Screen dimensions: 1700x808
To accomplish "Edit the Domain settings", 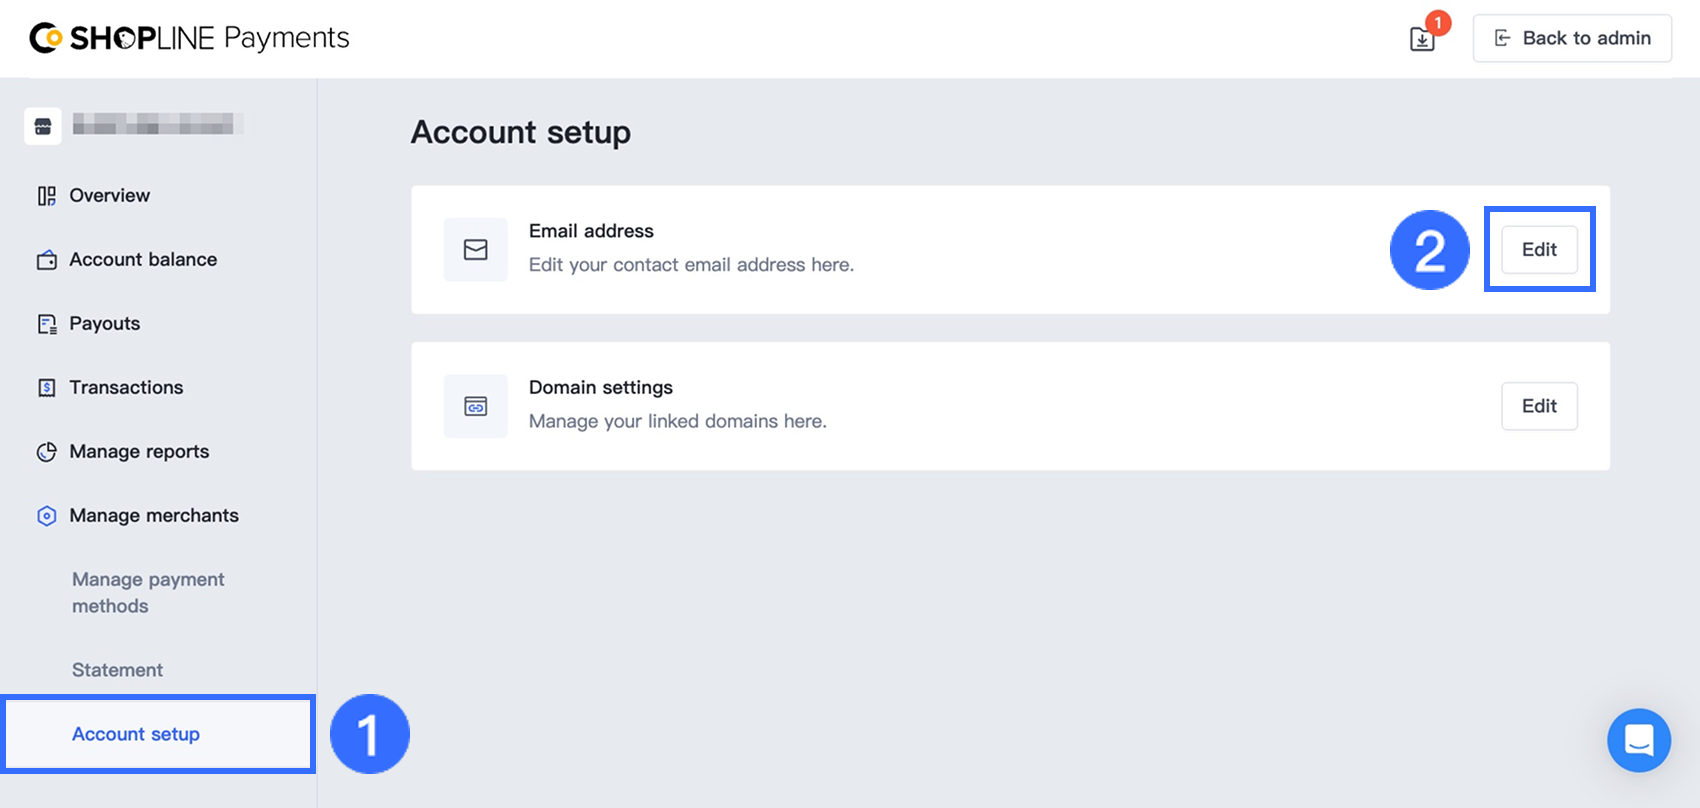I will click(1539, 406).
